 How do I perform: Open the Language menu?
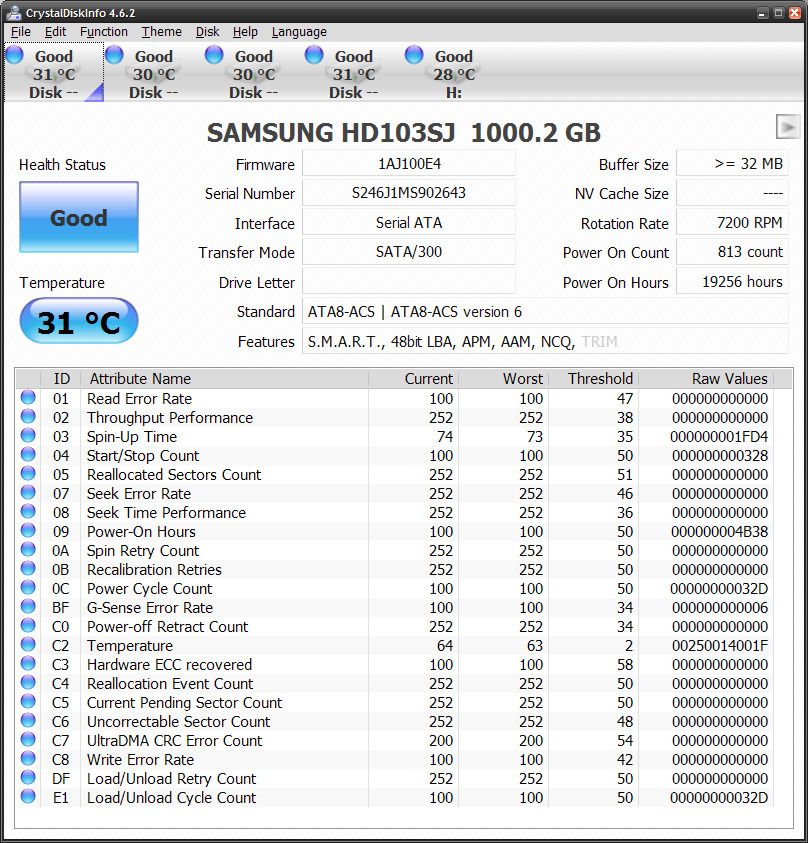point(298,32)
